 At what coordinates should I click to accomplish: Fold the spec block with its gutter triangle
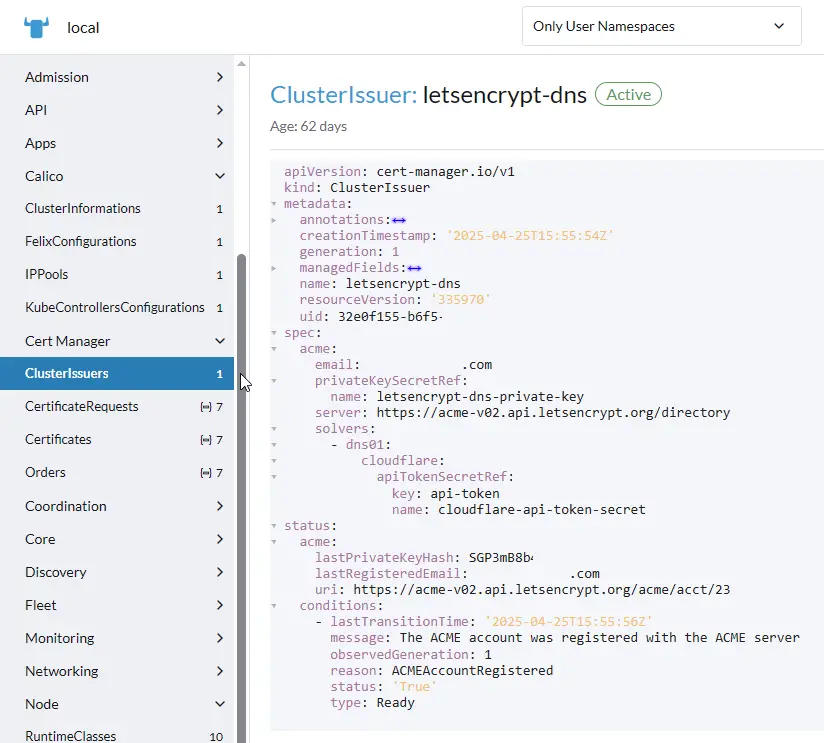tap(274, 333)
